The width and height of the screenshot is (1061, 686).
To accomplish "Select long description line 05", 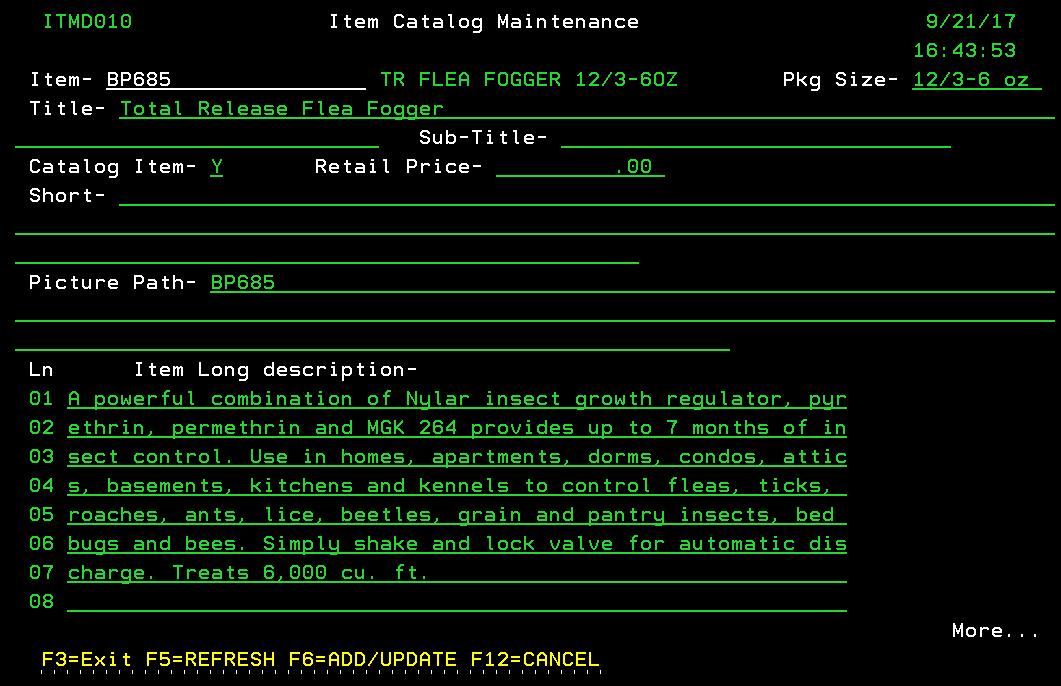I will pyautogui.click(x=457, y=515).
